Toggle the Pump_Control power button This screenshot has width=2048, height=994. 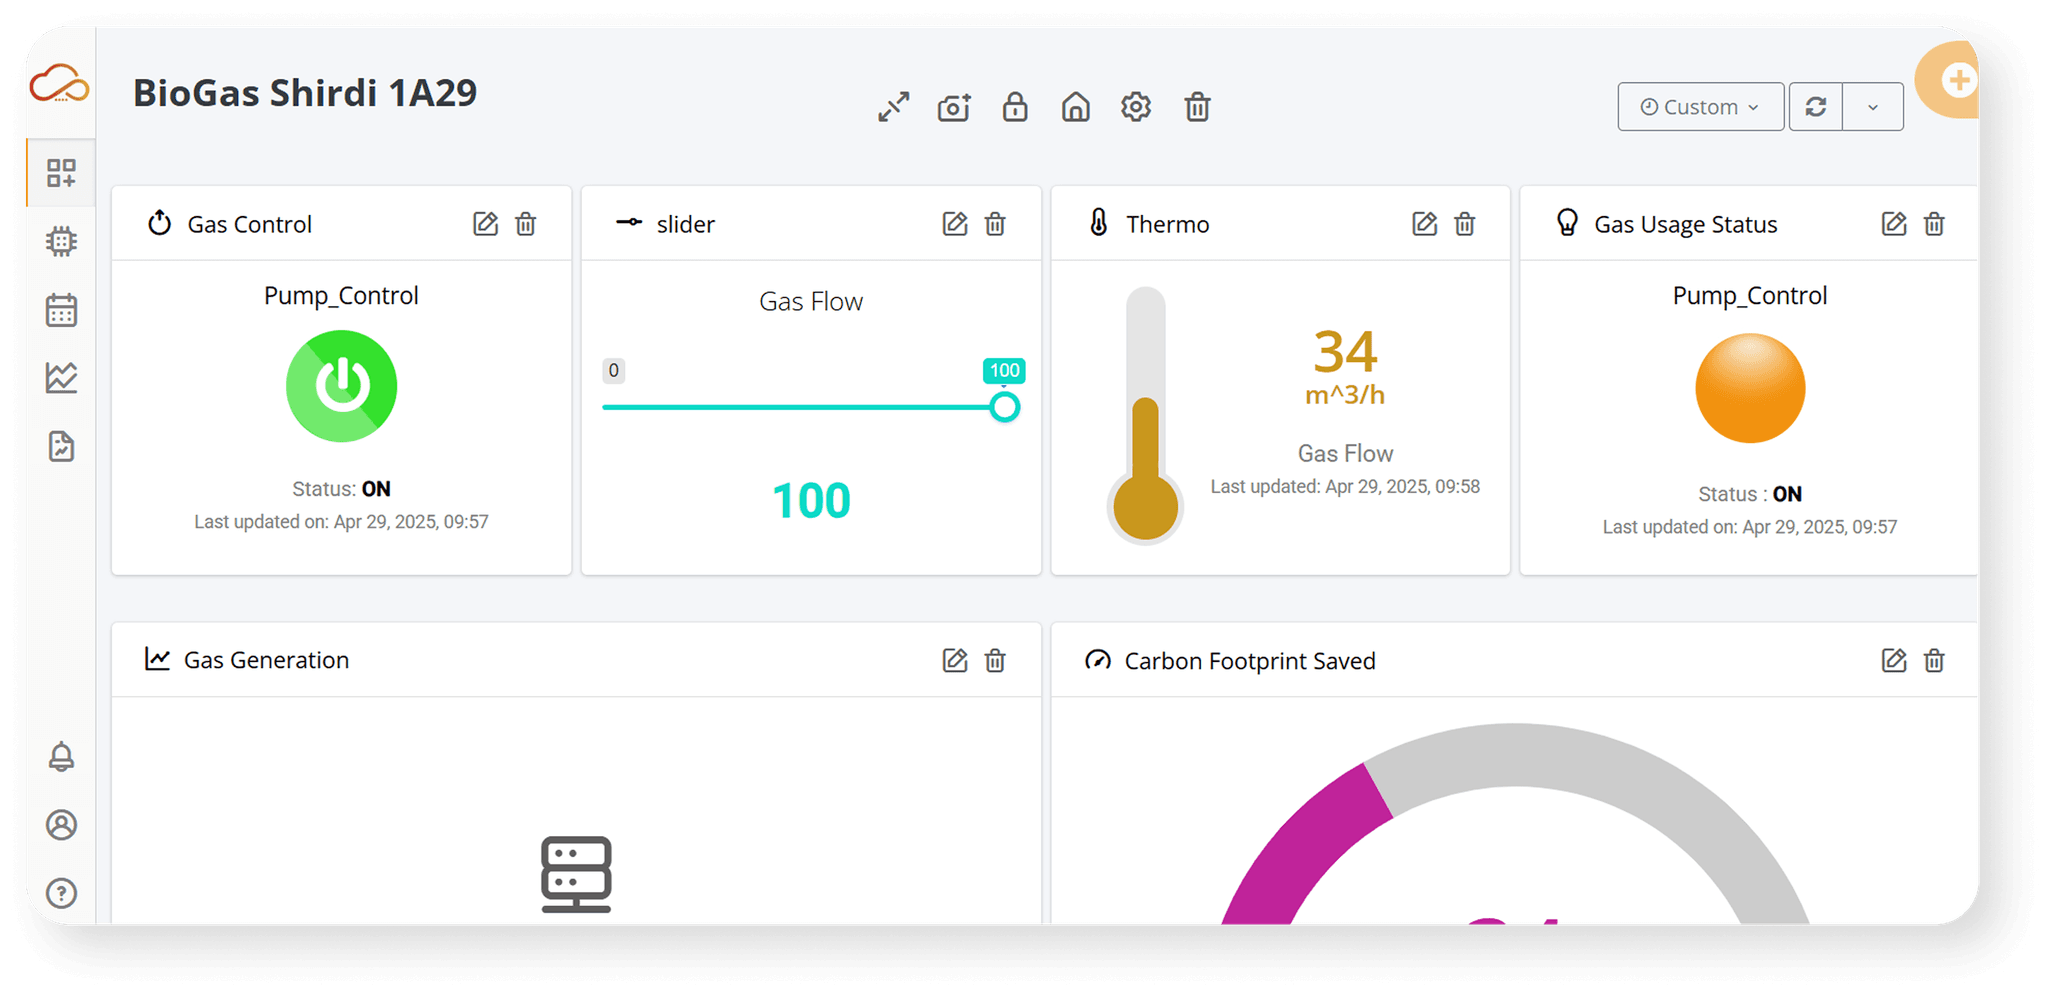tap(341, 386)
